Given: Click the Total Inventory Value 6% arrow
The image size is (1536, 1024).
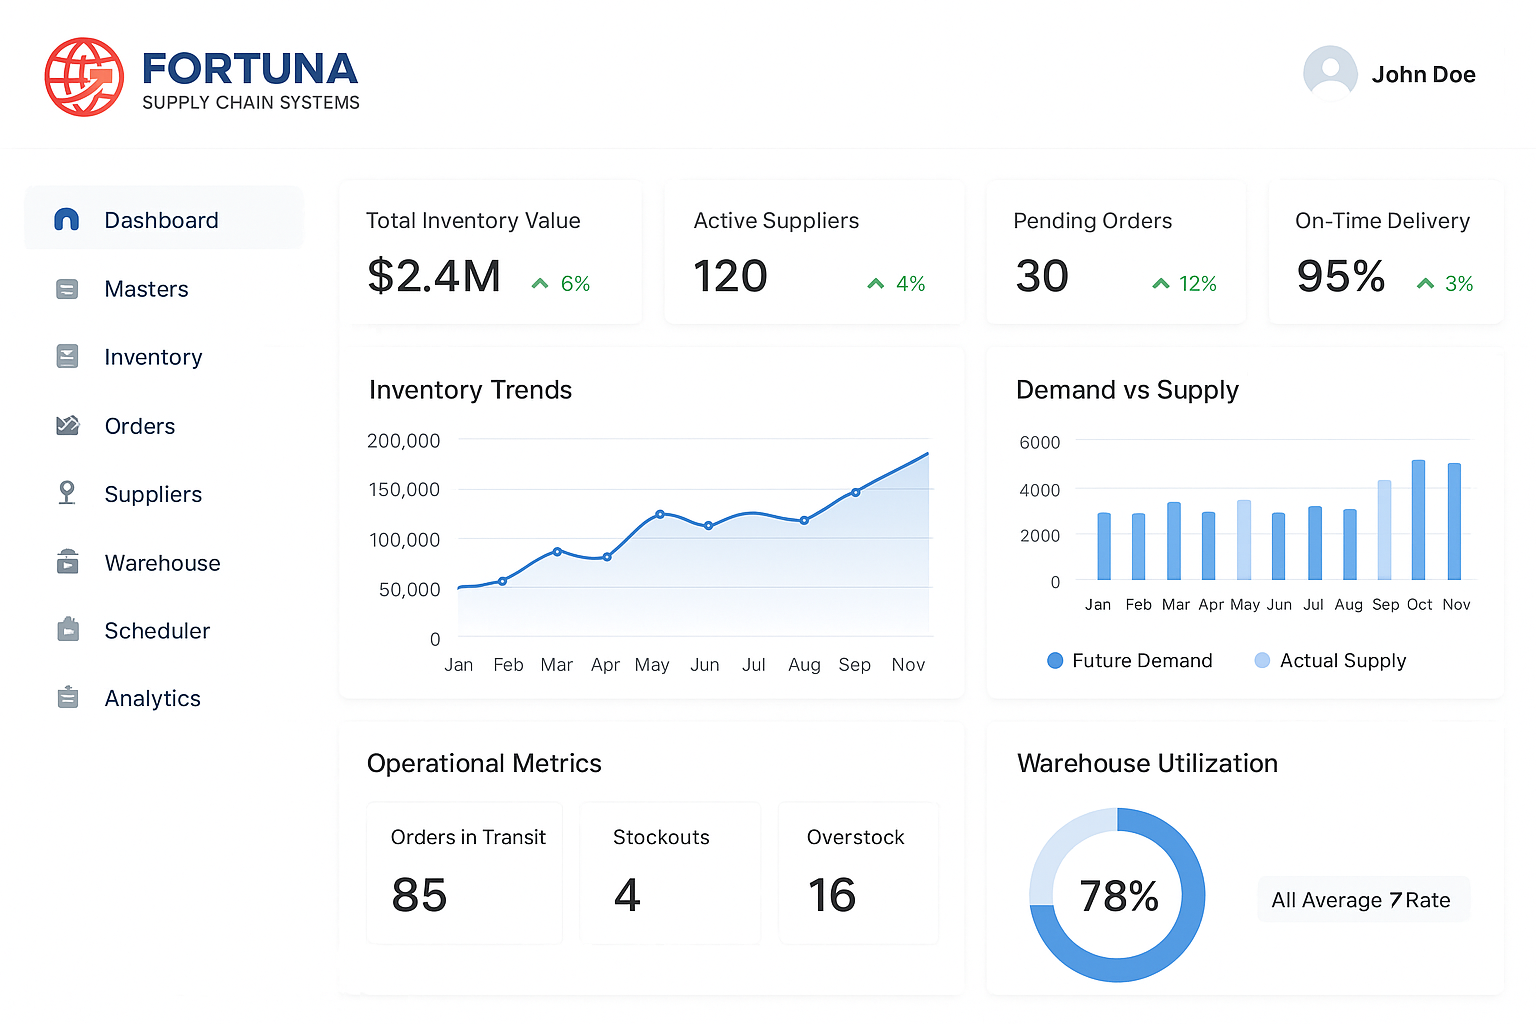Looking at the screenshot, I should coord(540,284).
